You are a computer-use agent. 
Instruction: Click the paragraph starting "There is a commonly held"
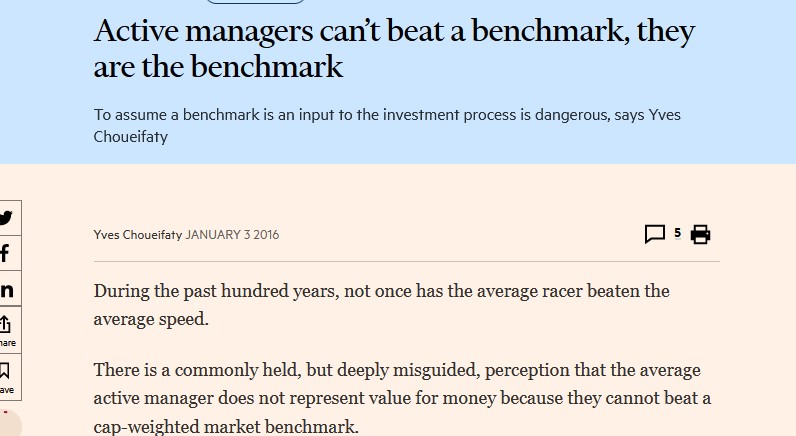coord(402,398)
